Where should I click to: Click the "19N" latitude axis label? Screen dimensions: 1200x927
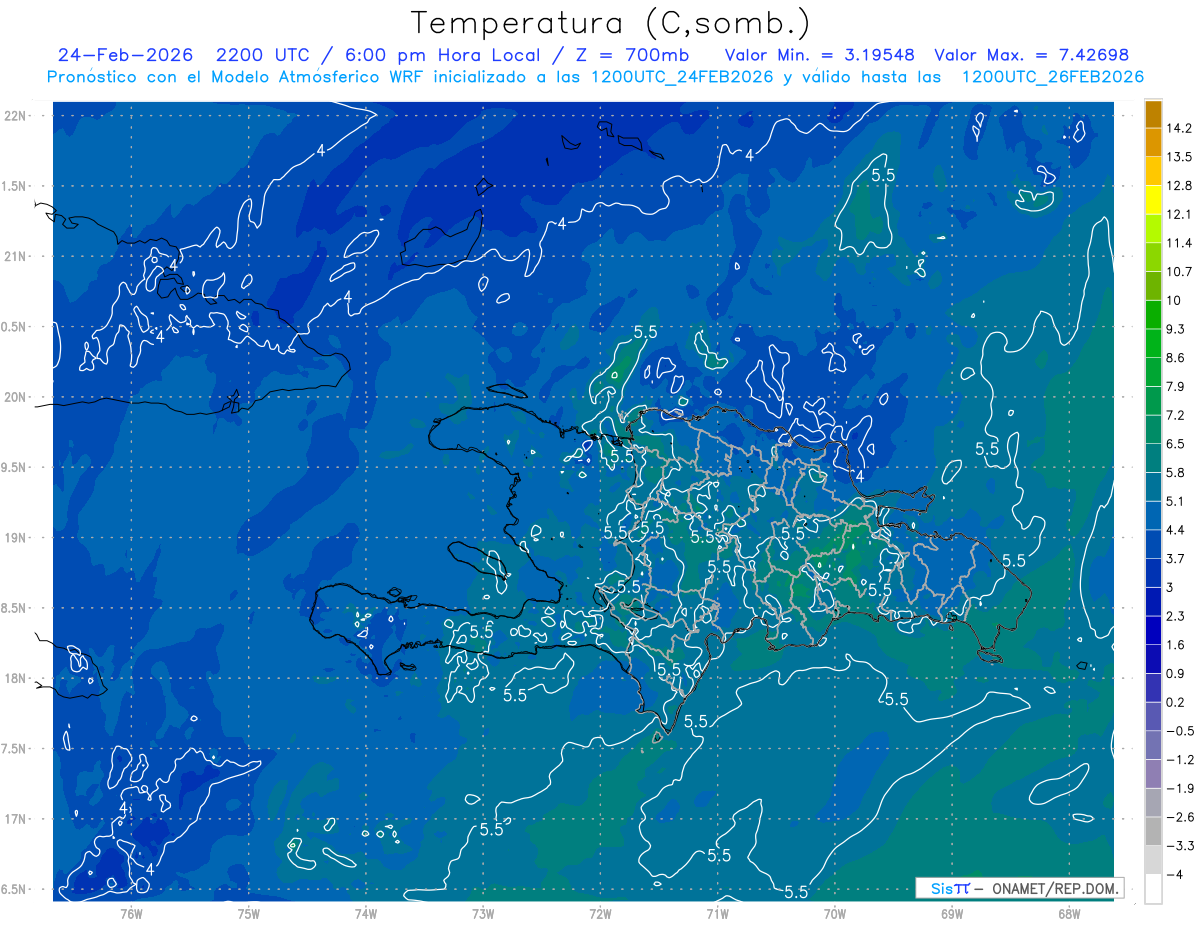[16, 538]
